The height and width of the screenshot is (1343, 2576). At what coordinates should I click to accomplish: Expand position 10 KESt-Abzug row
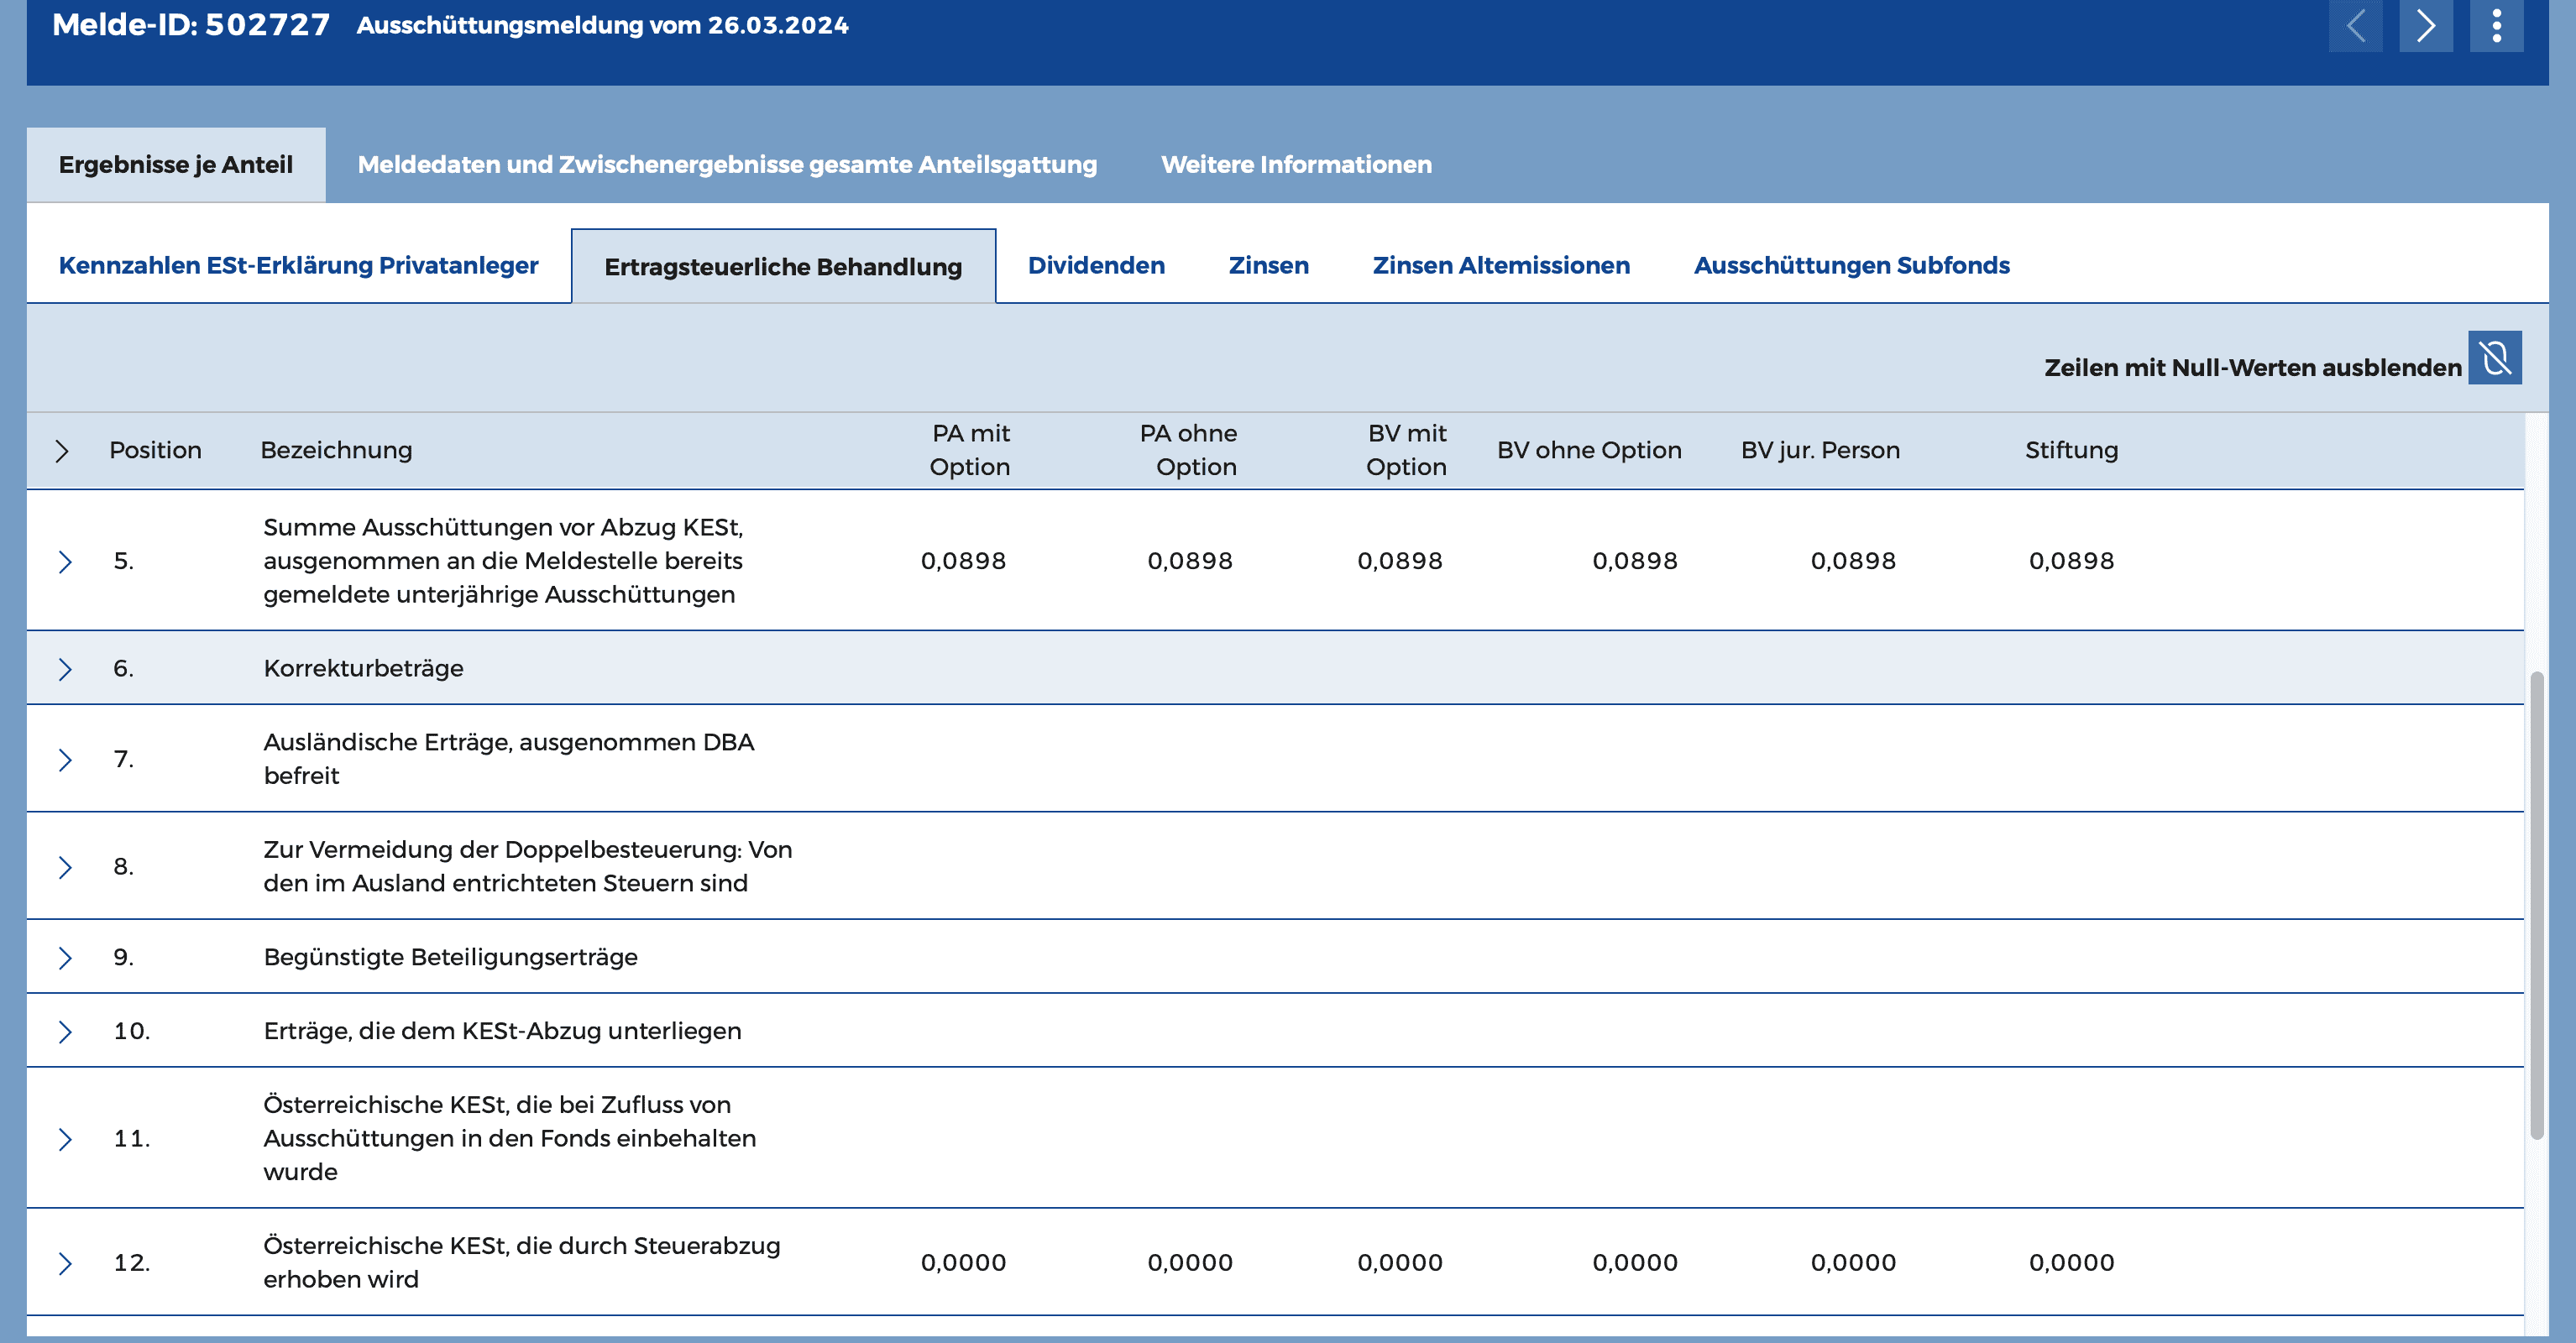pos(65,1032)
